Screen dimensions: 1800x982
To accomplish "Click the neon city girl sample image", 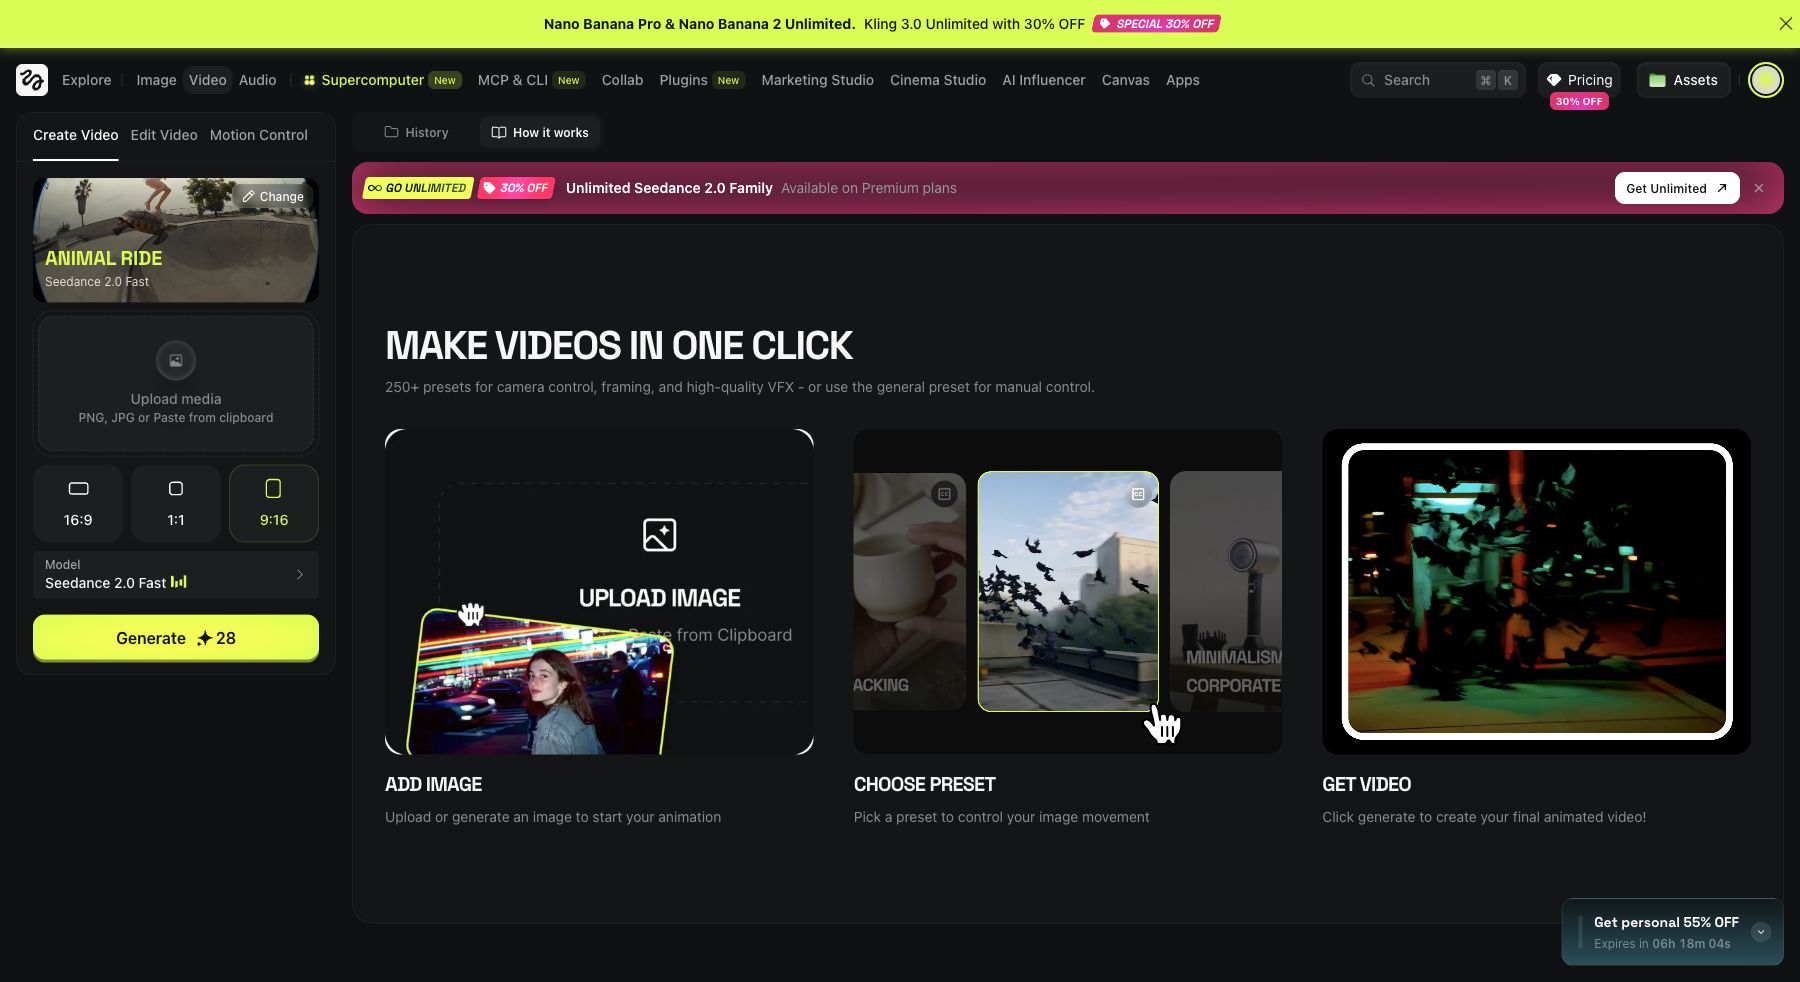I will [540, 684].
